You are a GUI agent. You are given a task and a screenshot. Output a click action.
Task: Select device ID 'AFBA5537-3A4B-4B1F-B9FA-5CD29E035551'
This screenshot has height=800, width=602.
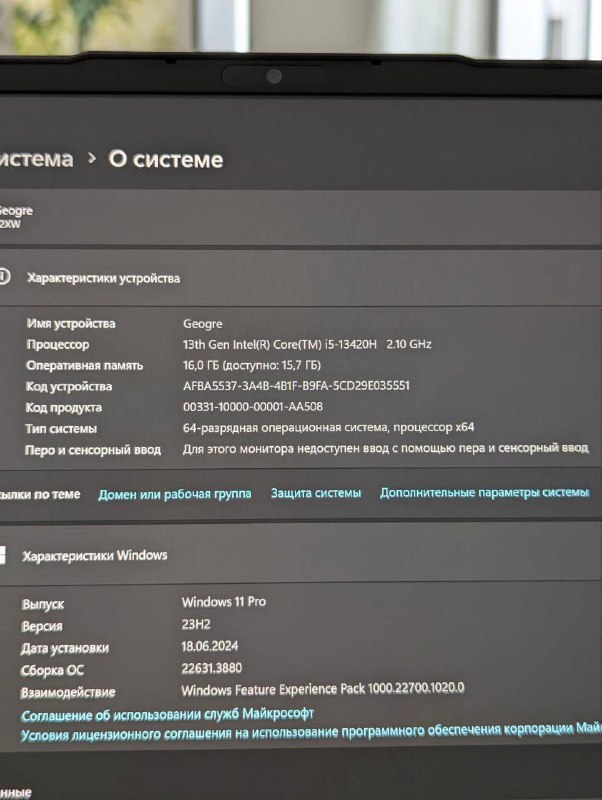[296, 386]
